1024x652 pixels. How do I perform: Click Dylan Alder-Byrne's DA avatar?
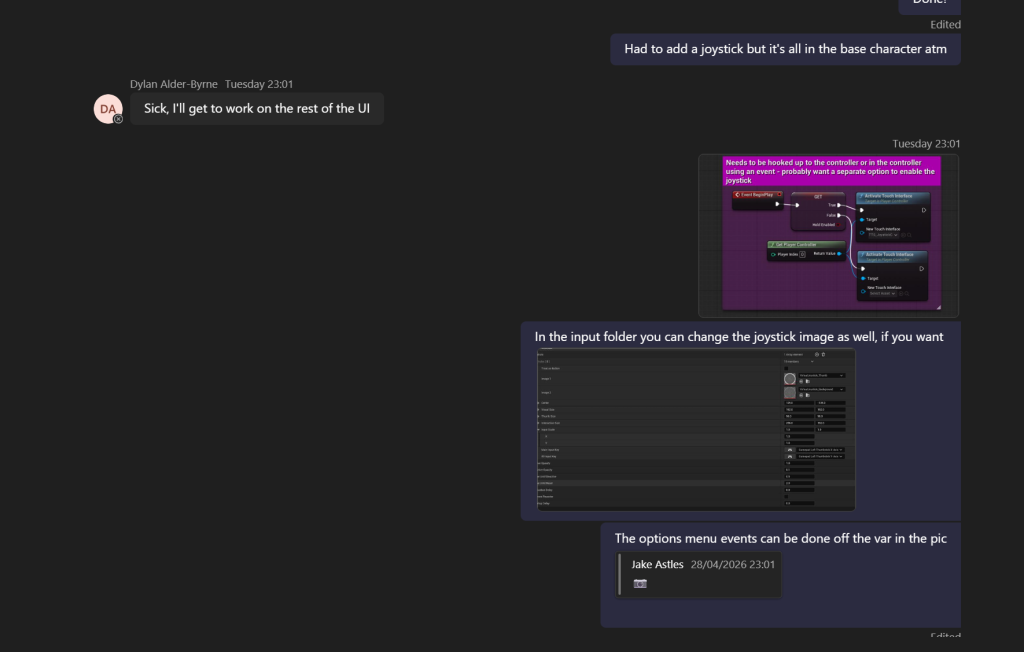108,109
